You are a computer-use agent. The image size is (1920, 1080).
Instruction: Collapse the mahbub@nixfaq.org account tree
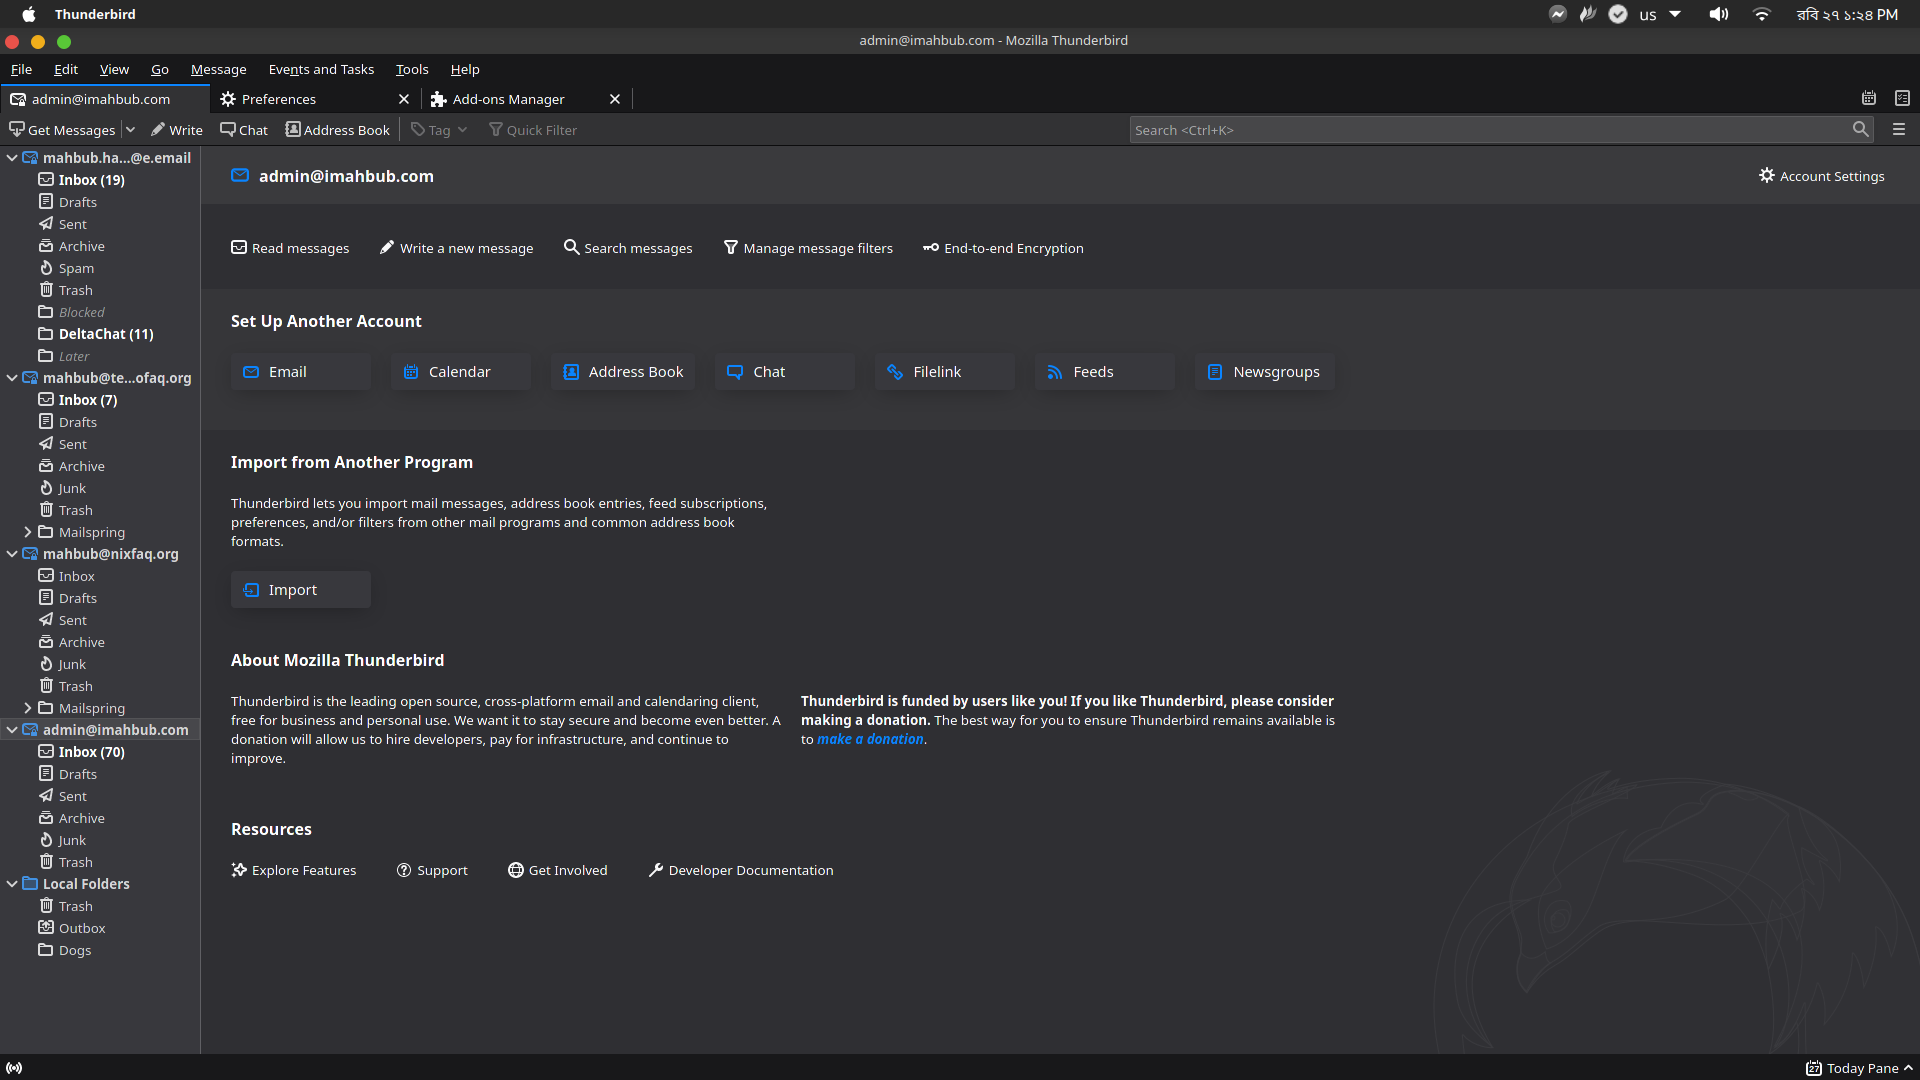point(12,554)
